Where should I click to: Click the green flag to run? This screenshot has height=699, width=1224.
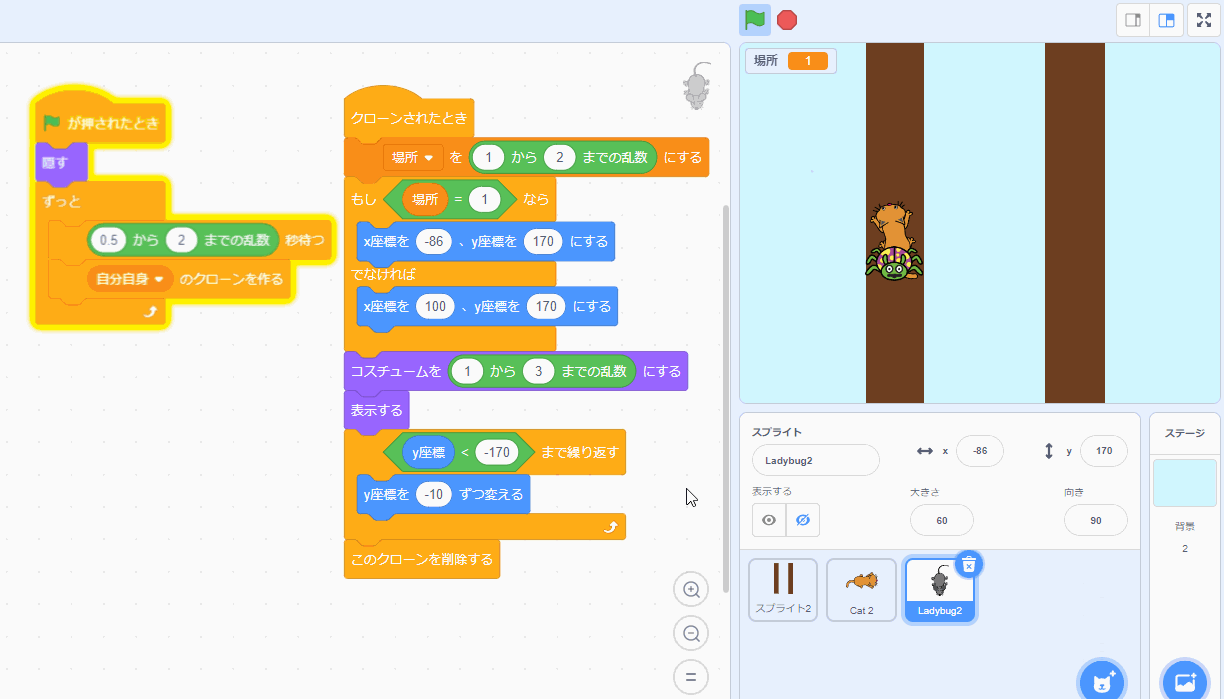754,20
